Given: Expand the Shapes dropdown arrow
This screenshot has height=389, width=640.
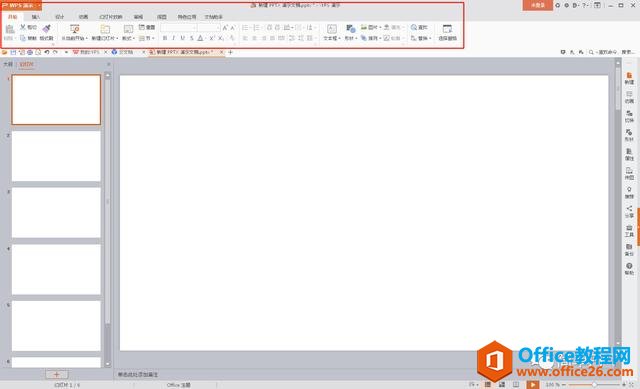Looking at the screenshot, I should pos(356,38).
